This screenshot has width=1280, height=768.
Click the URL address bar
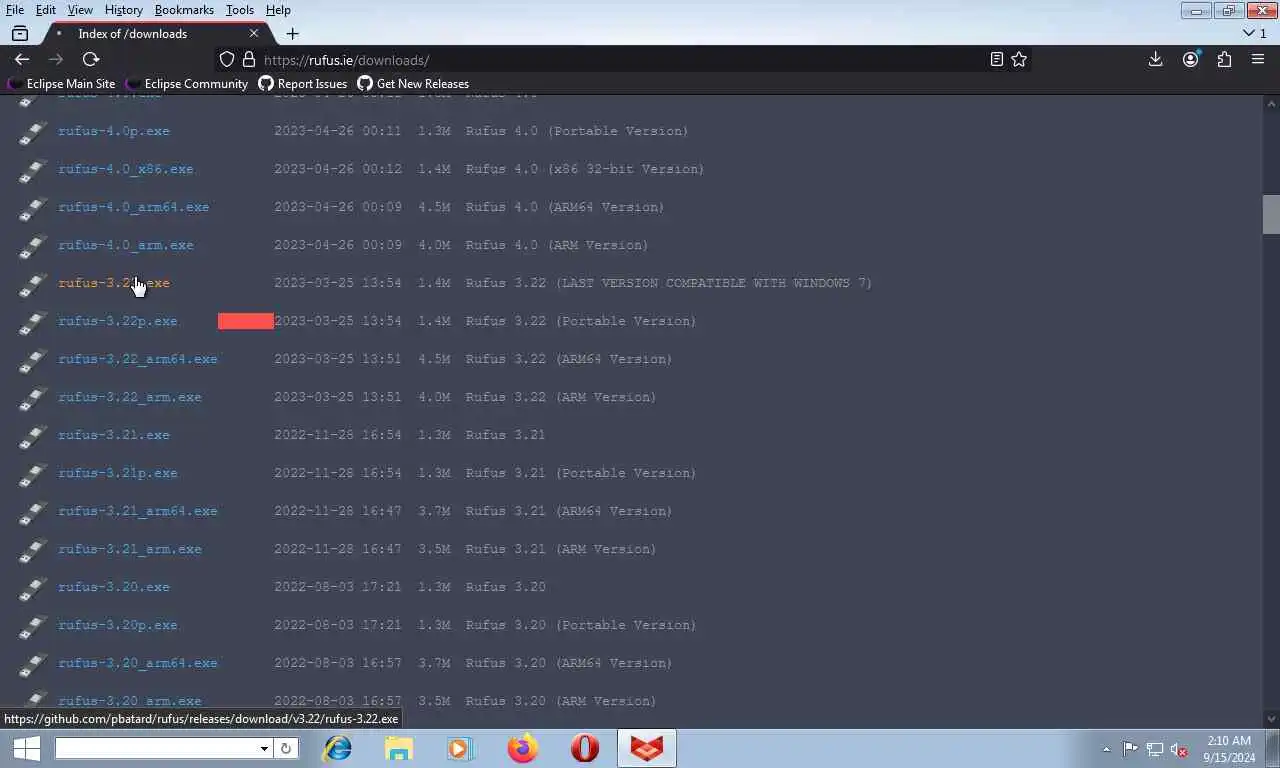[620, 60]
